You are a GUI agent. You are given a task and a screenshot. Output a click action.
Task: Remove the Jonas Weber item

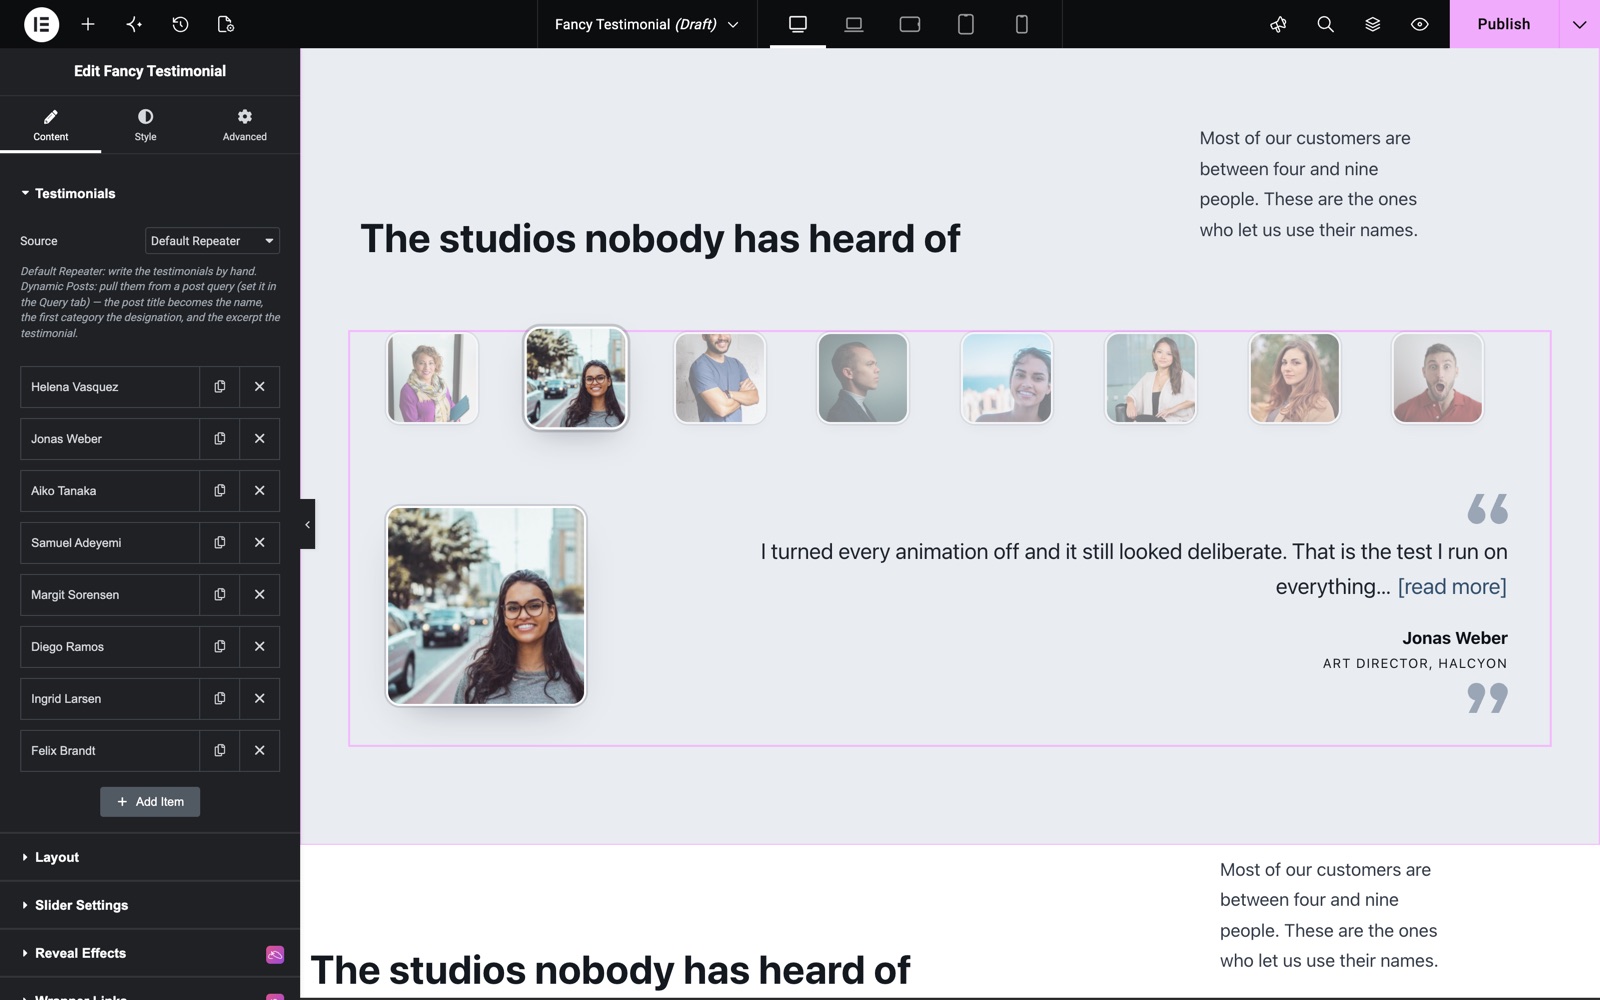[x=260, y=439]
